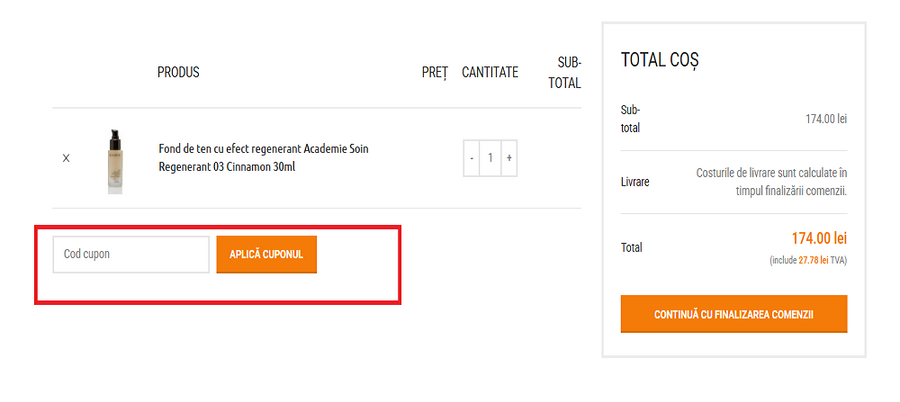The image size is (900, 402).
Task: Click the Sub-total column header in the table
Action: (x=565, y=72)
